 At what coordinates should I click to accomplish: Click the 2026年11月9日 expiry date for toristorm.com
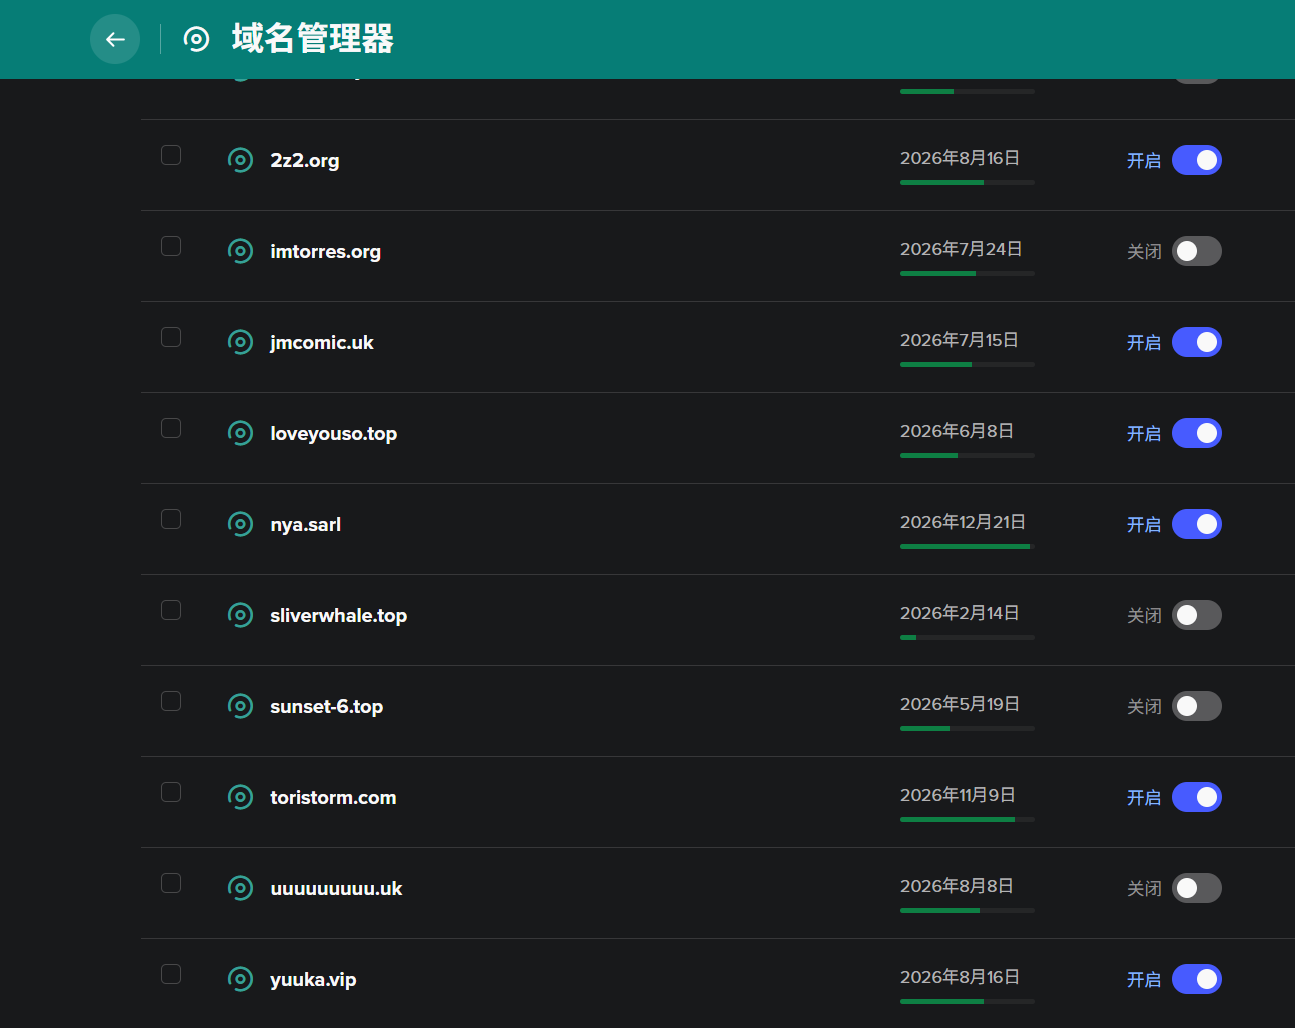pyautogui.click(x=957, y=795)
